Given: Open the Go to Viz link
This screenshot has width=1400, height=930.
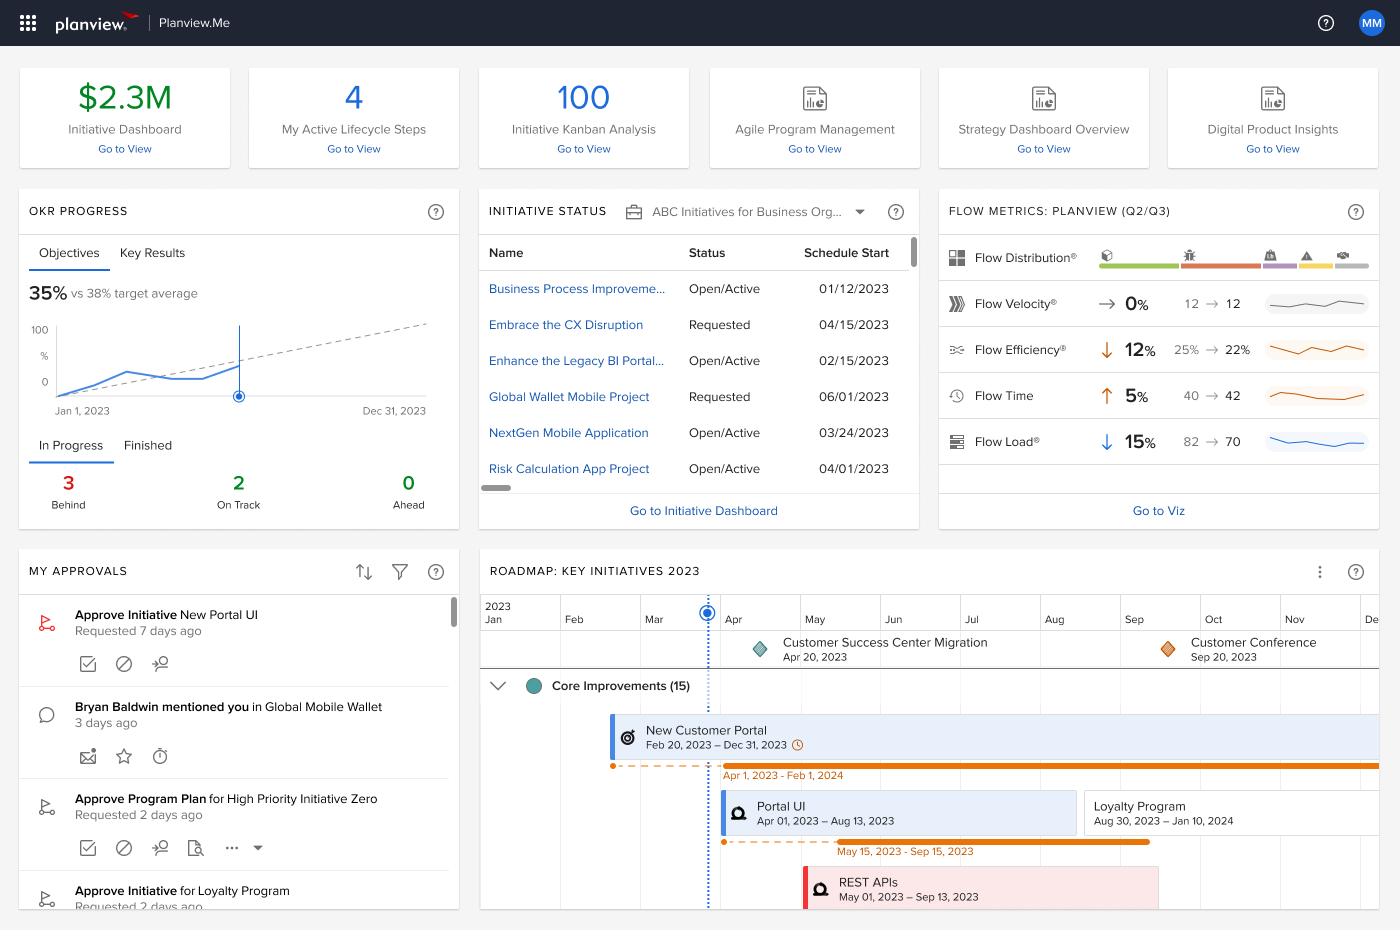Looking at the screenshot, I should 1159,511.
